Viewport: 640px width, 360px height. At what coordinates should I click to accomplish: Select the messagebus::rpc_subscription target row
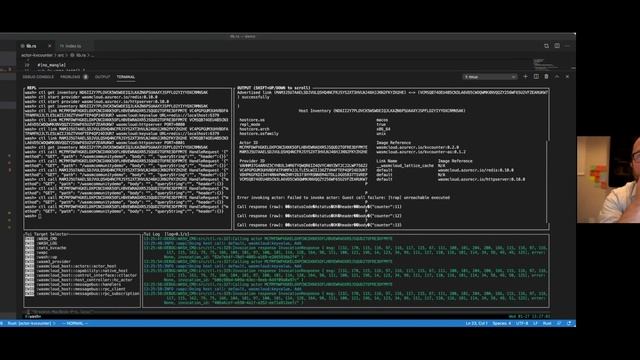[82, 293]
